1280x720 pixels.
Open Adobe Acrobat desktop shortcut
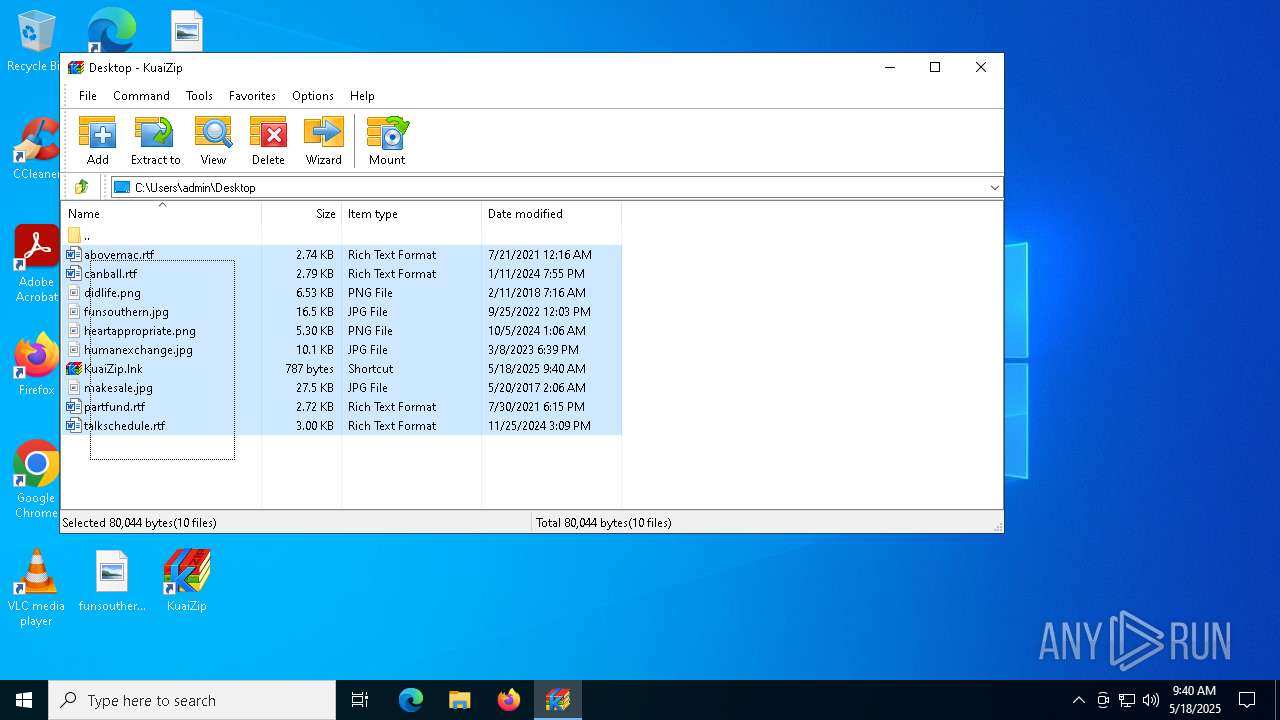click(x=36, y=264)
